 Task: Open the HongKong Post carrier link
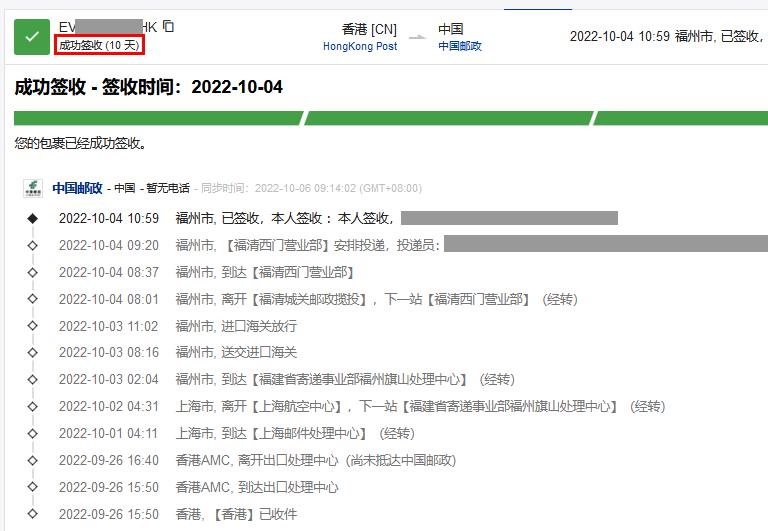click(x=359, y=46)
